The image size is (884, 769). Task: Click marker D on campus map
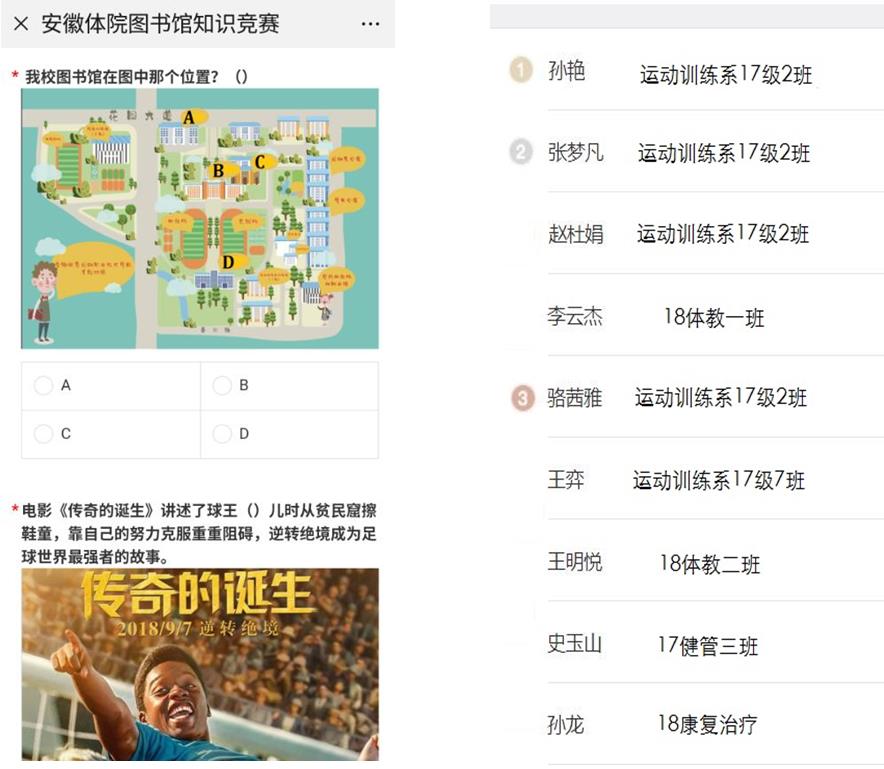pyautogui.click(x=228, y=261)
